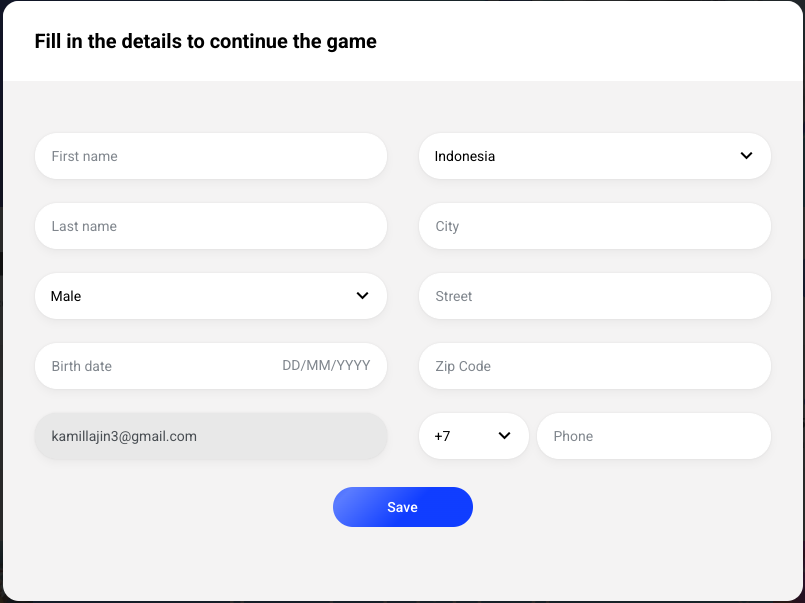Image resolution: width=805 pixels, height=603 pixels.
Task: Click the DD/MM/YYYY date format hint
Action: pyautogui.click(x=326, y=366)
